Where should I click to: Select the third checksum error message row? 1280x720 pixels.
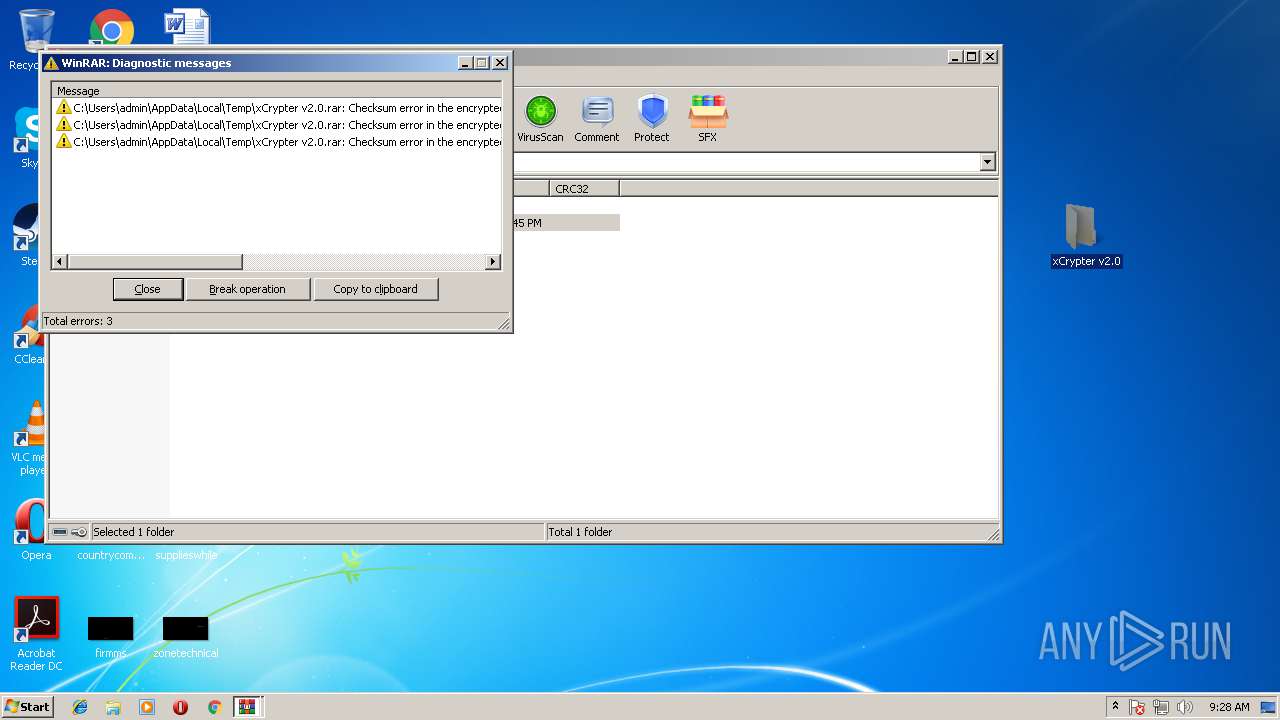pos(278,142)
